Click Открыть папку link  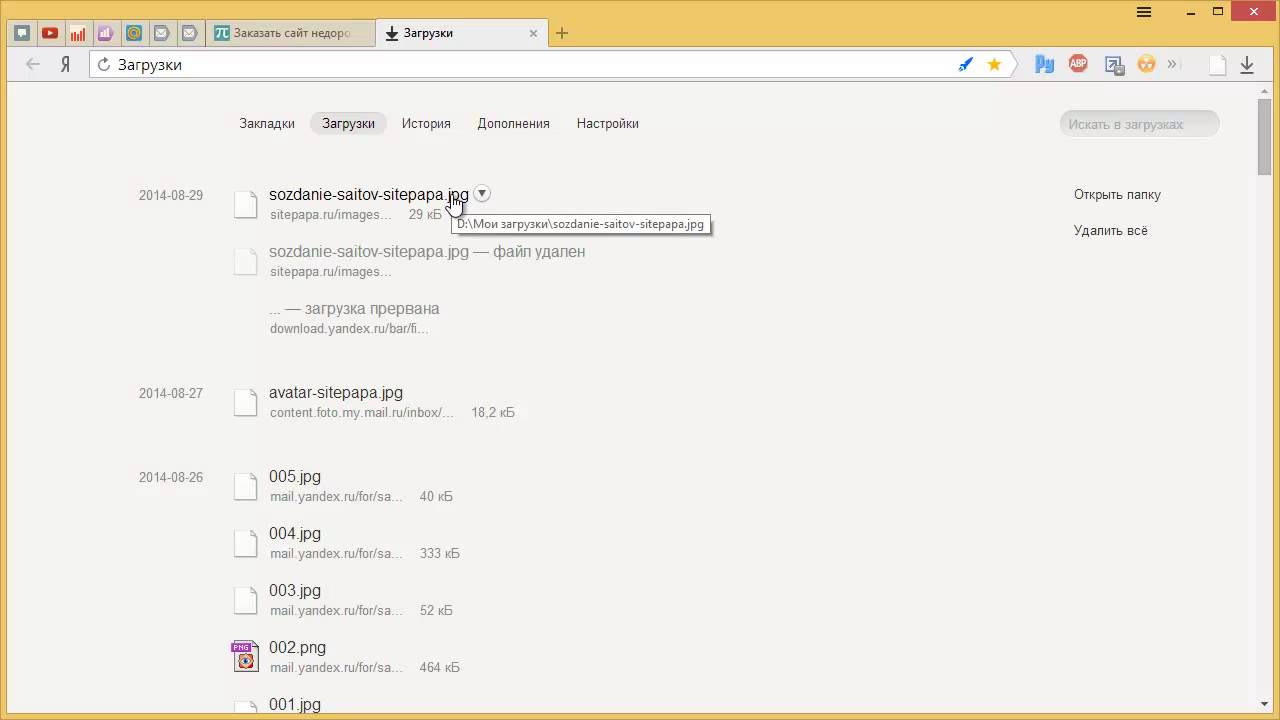click(1117, 195)
